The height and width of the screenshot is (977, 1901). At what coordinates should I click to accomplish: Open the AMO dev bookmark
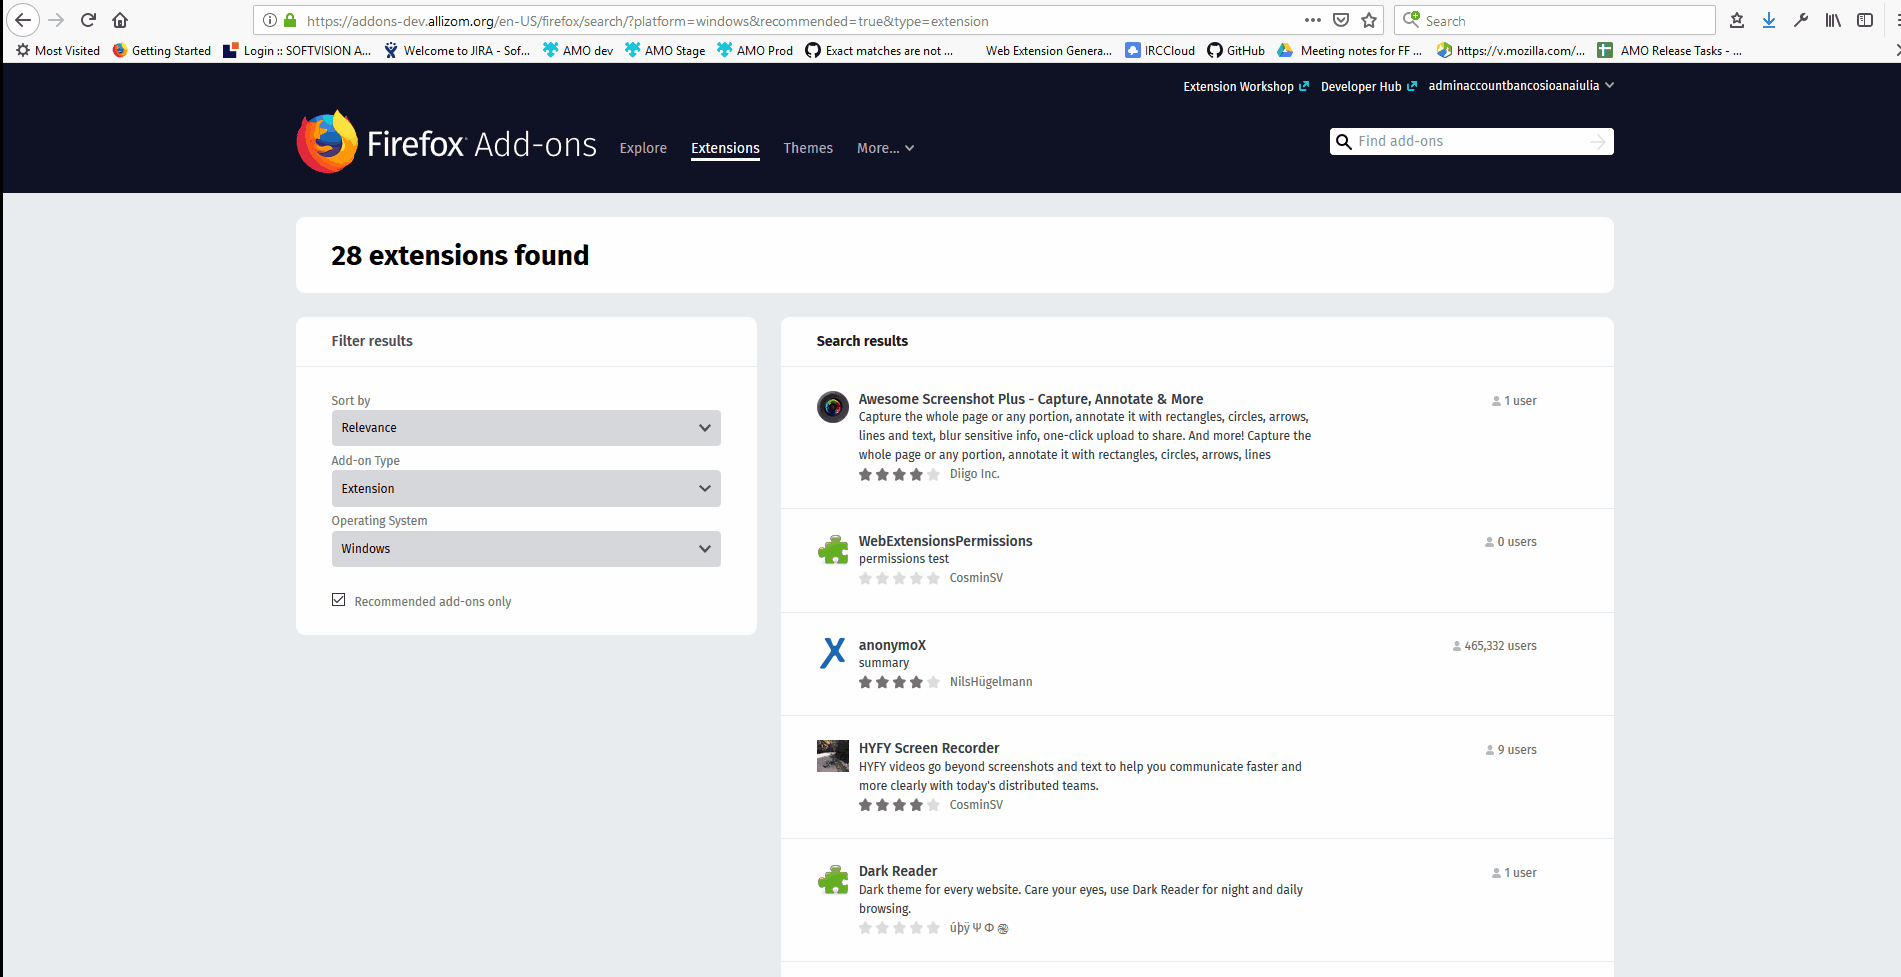(578, 50)
